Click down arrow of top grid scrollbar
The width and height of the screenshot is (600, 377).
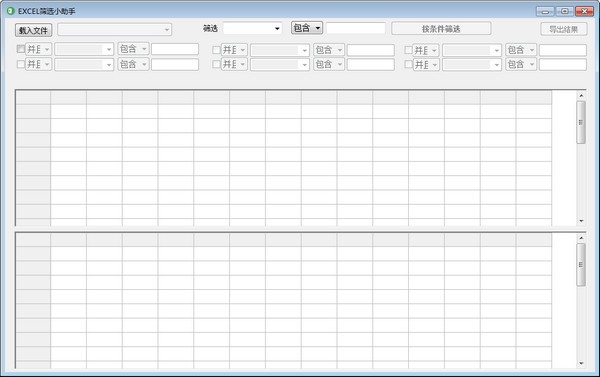[x=581, y=221]
